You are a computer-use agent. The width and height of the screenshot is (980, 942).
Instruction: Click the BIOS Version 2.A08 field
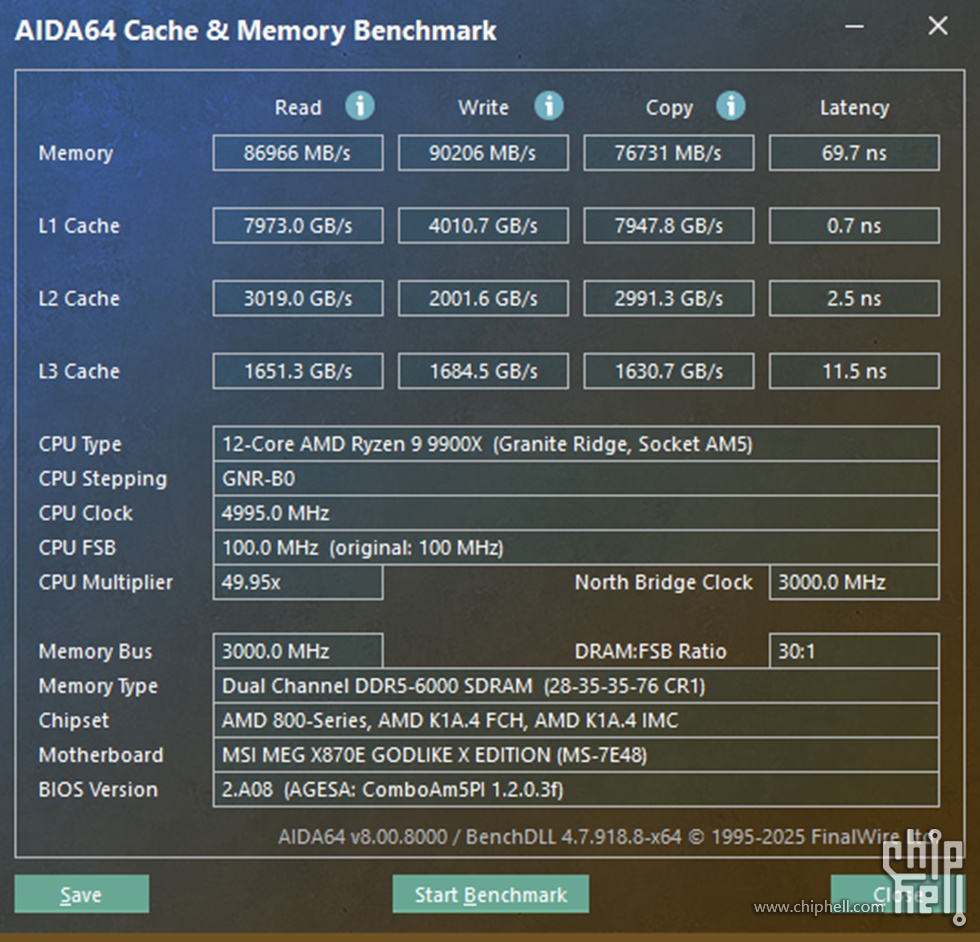coord(576,790)
